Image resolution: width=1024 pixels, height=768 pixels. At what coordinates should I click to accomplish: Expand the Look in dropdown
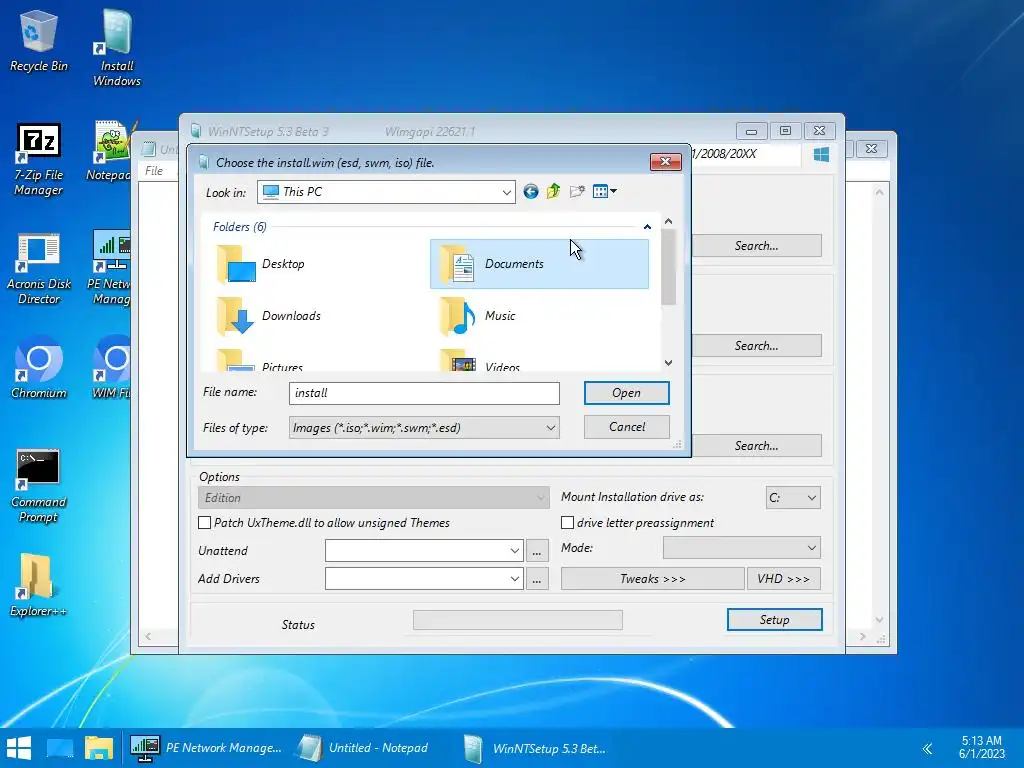[506, 192]
